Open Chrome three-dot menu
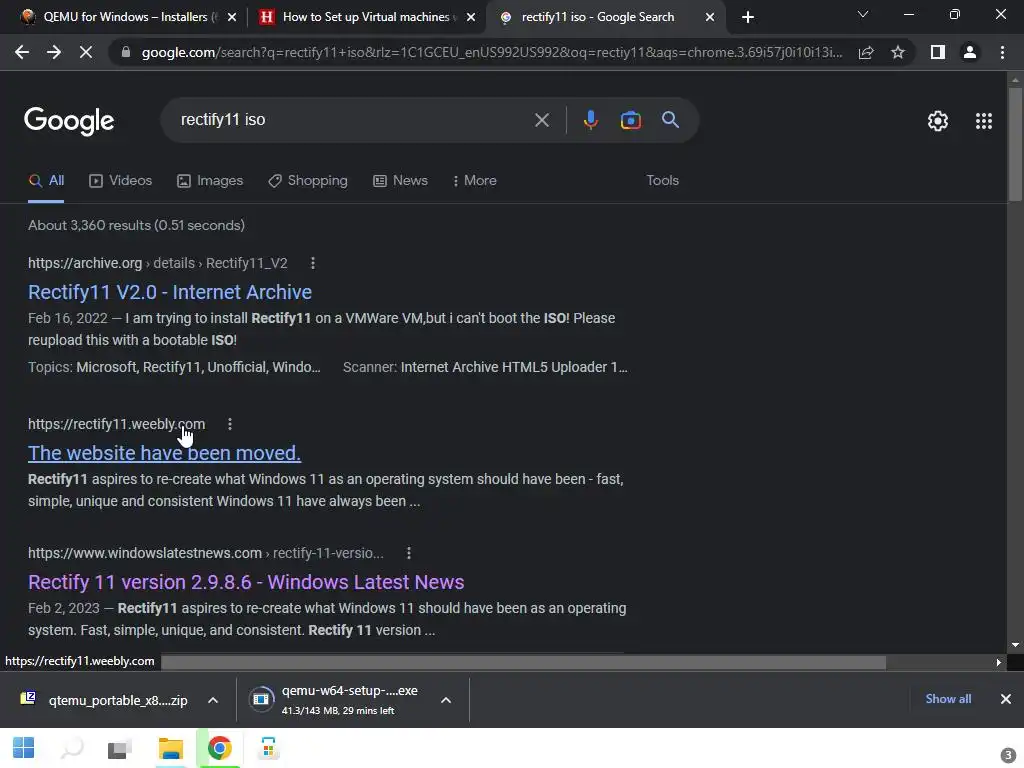The image size is (1024, 768). click(x=1002, y=52)
